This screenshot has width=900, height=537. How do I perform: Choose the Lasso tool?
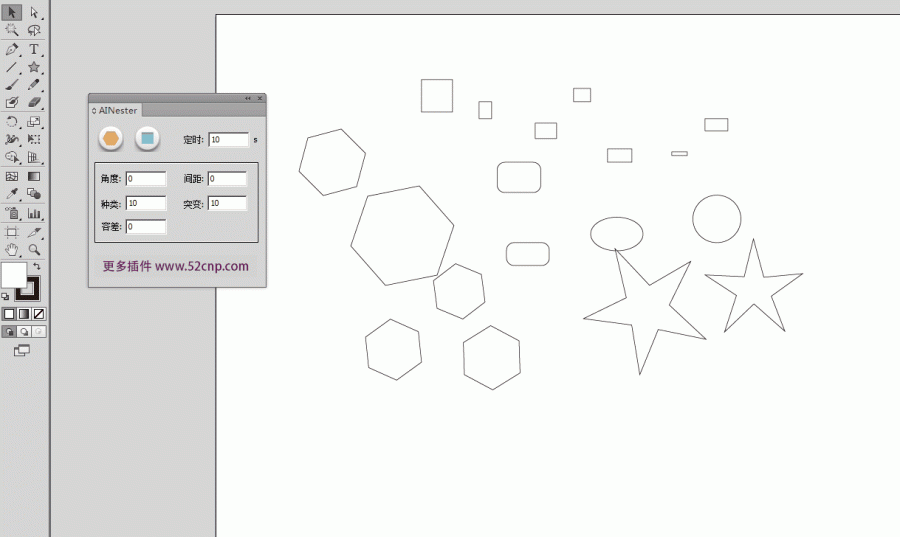tap(34, 30)
